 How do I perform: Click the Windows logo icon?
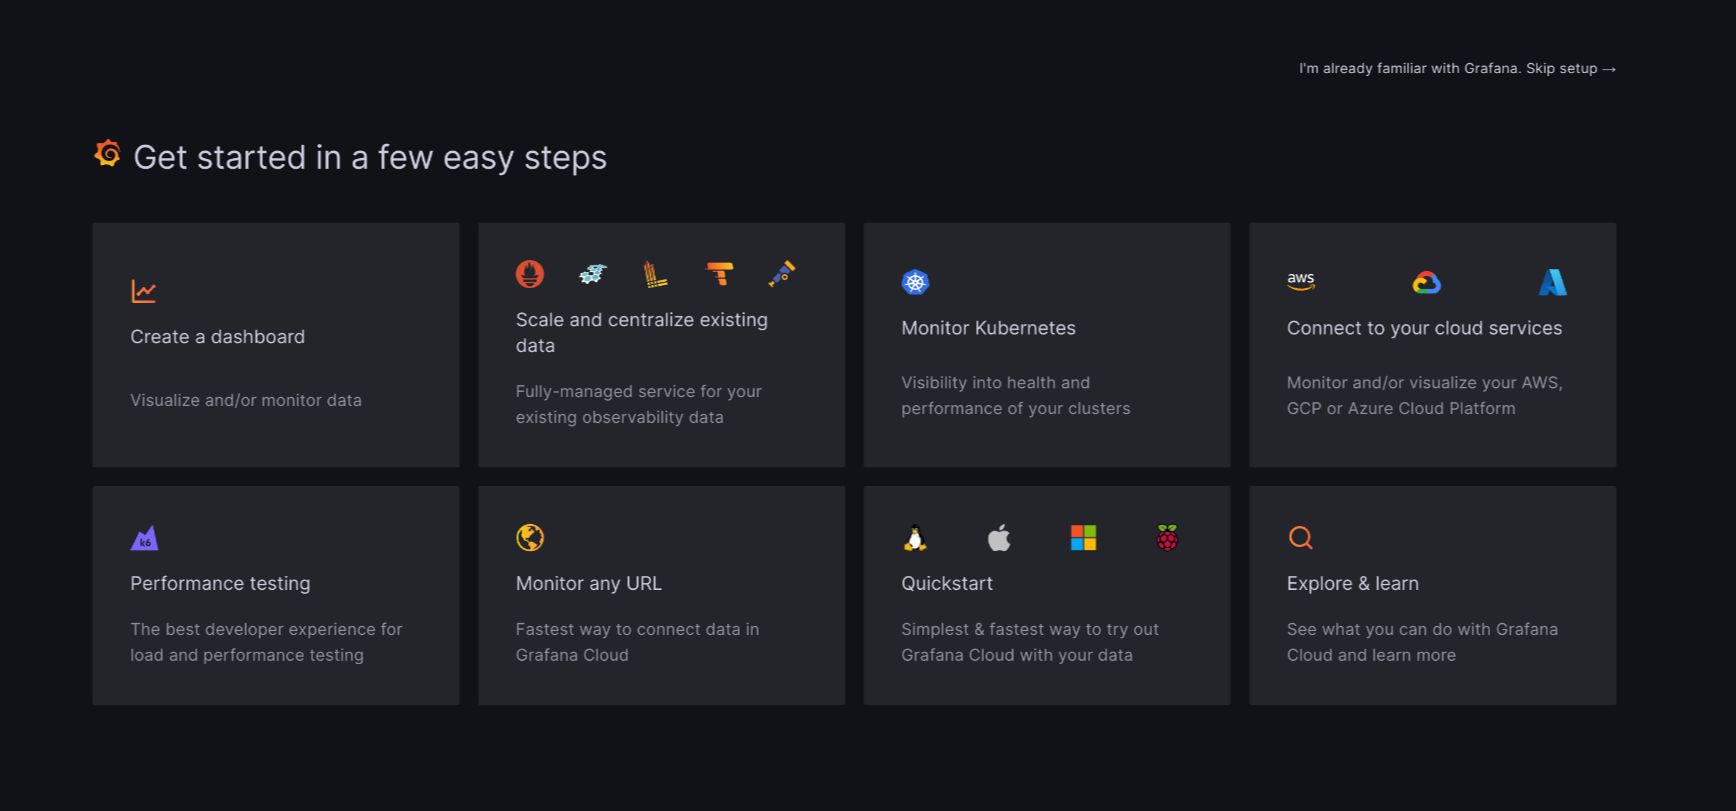(x=1083, y=538)
